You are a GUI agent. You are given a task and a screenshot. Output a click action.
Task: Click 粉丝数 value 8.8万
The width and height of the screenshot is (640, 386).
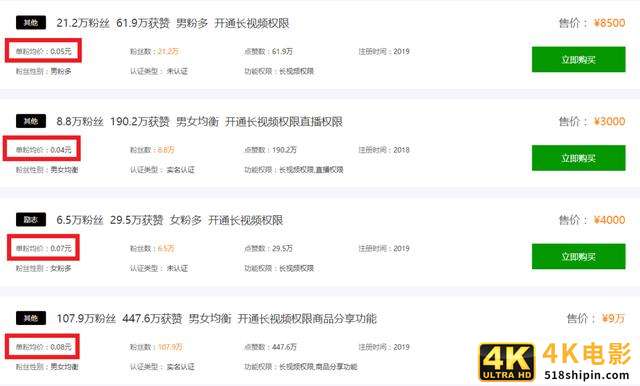tap(166, 150)
